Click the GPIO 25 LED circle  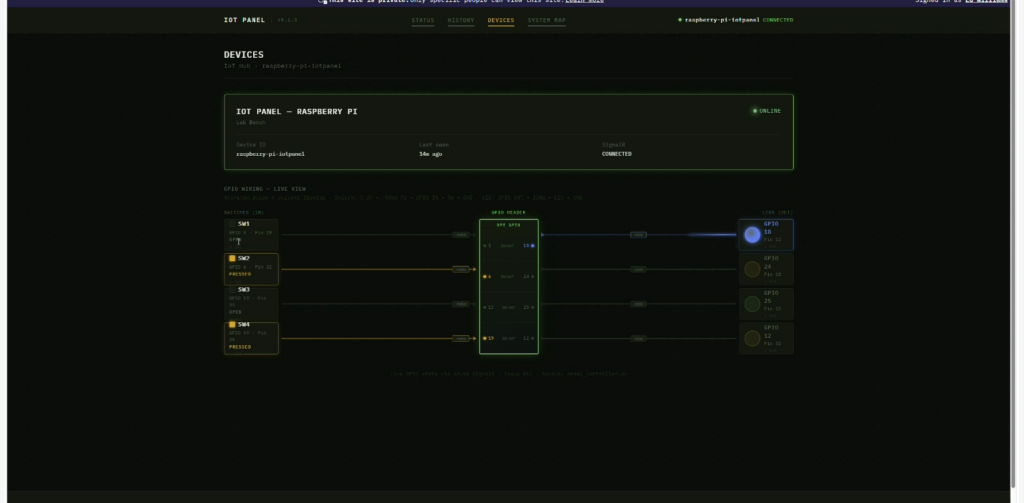click(752, 304)
